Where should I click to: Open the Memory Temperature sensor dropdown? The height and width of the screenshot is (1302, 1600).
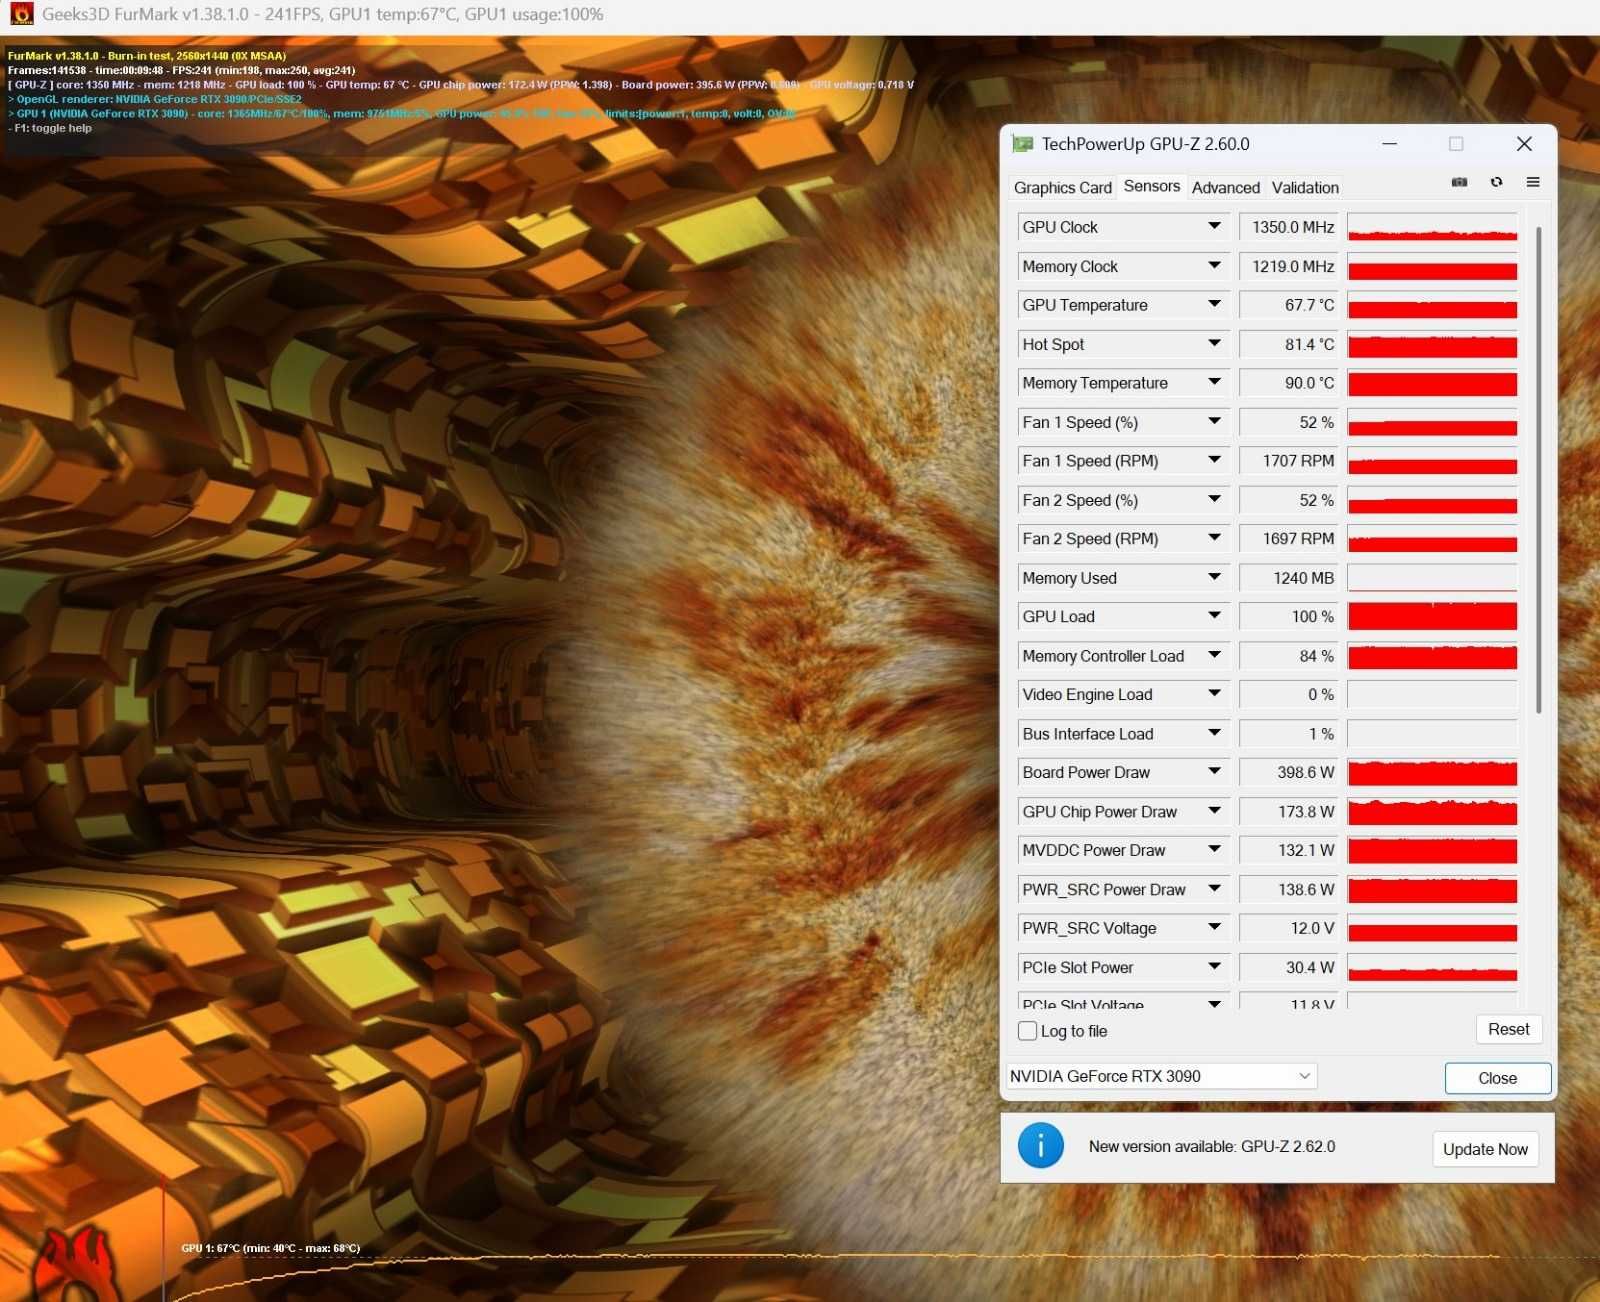pyautogui.click(x=1214, y=383)
